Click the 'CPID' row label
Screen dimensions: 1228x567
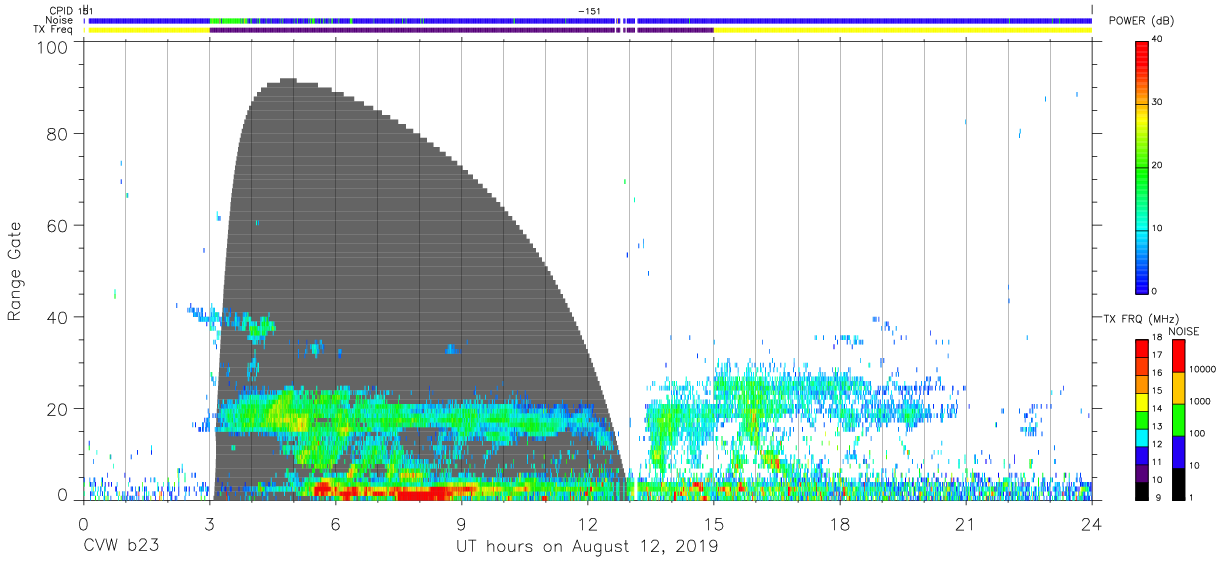coord(62,10)
